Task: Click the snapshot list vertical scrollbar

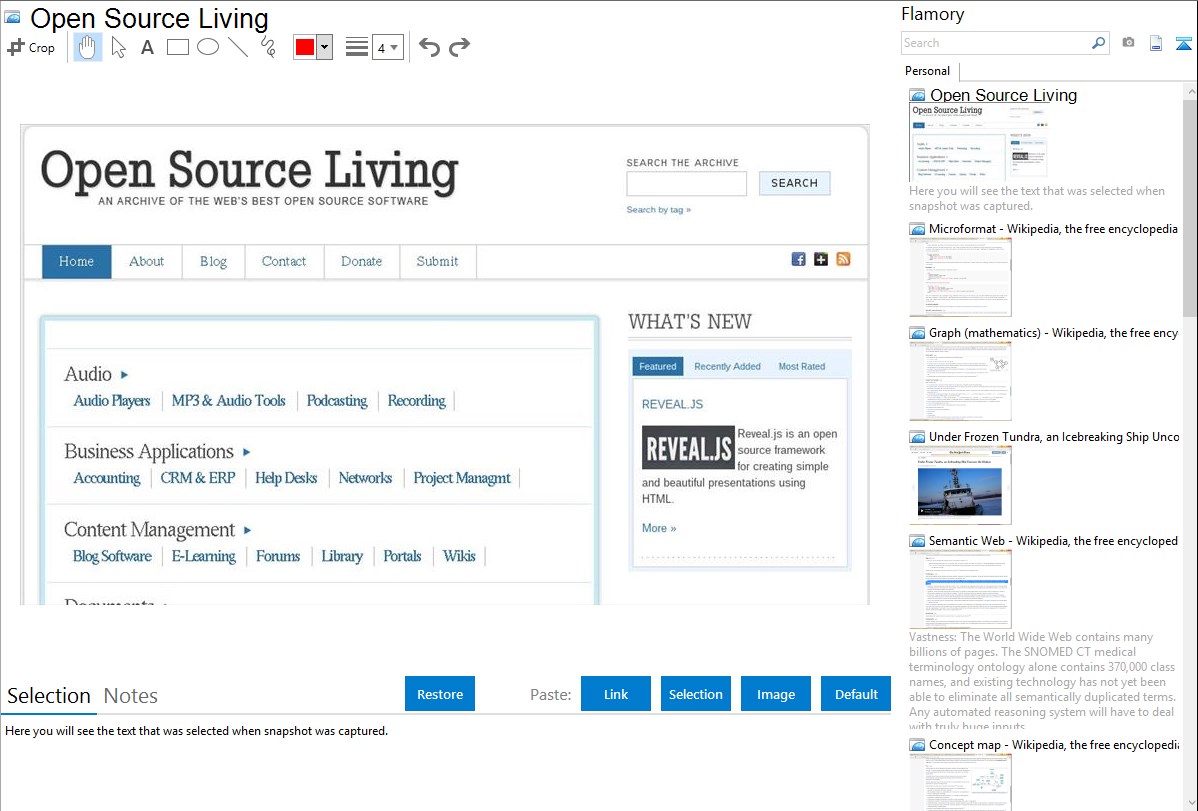Action: coord(1190,206)
